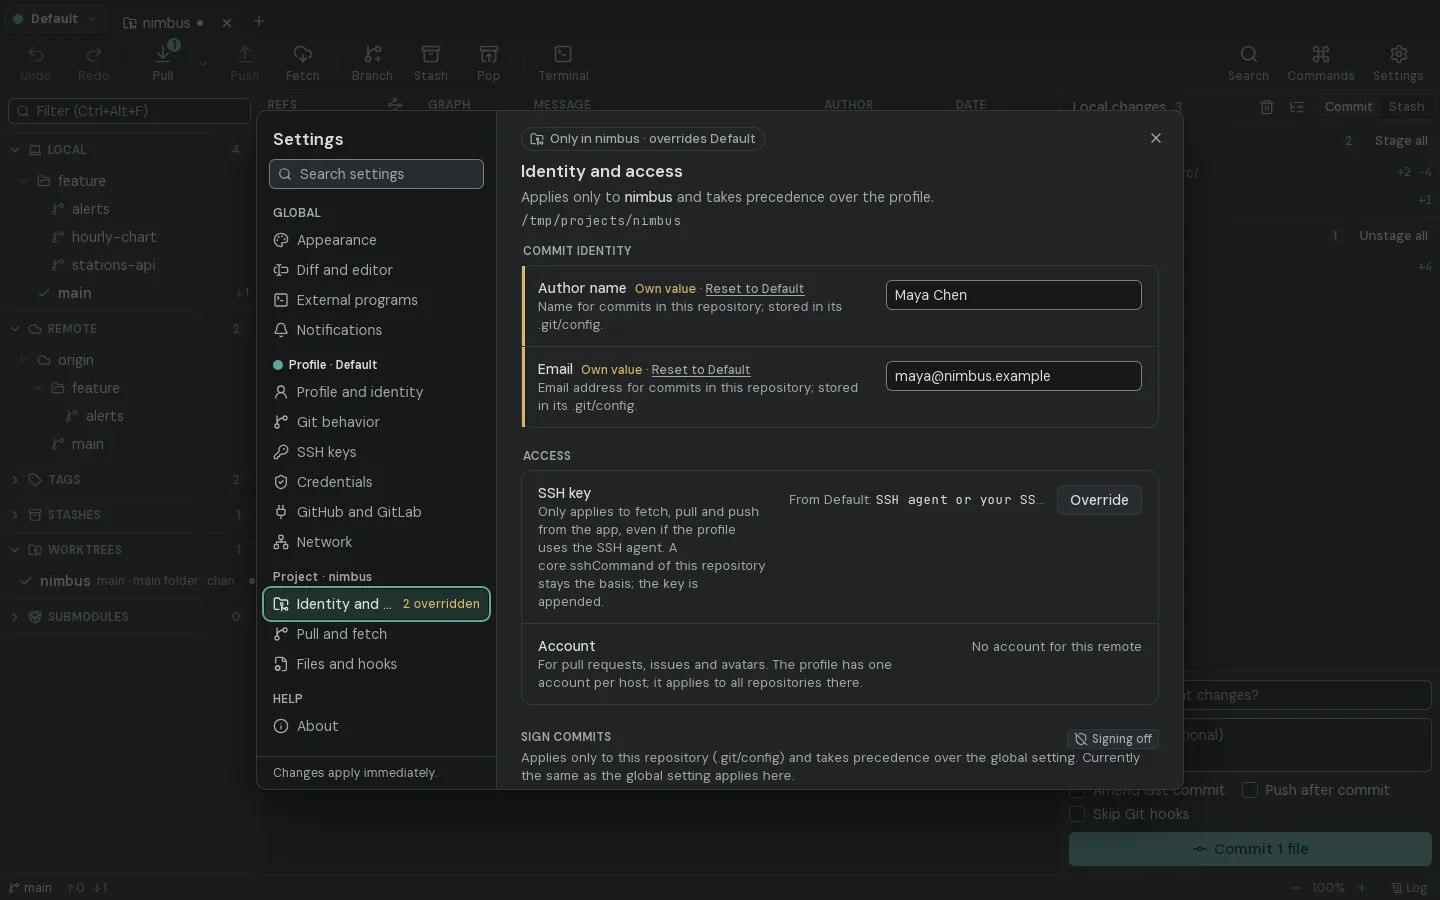1440x900 pixels.
Task: Open Notifications settings
Action: (x=376, y=330)
